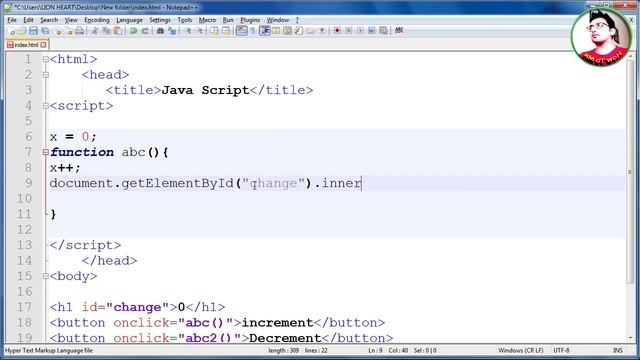
Task: Open the Macro menu
Action: pyautogui.click(x=207, y=20)
